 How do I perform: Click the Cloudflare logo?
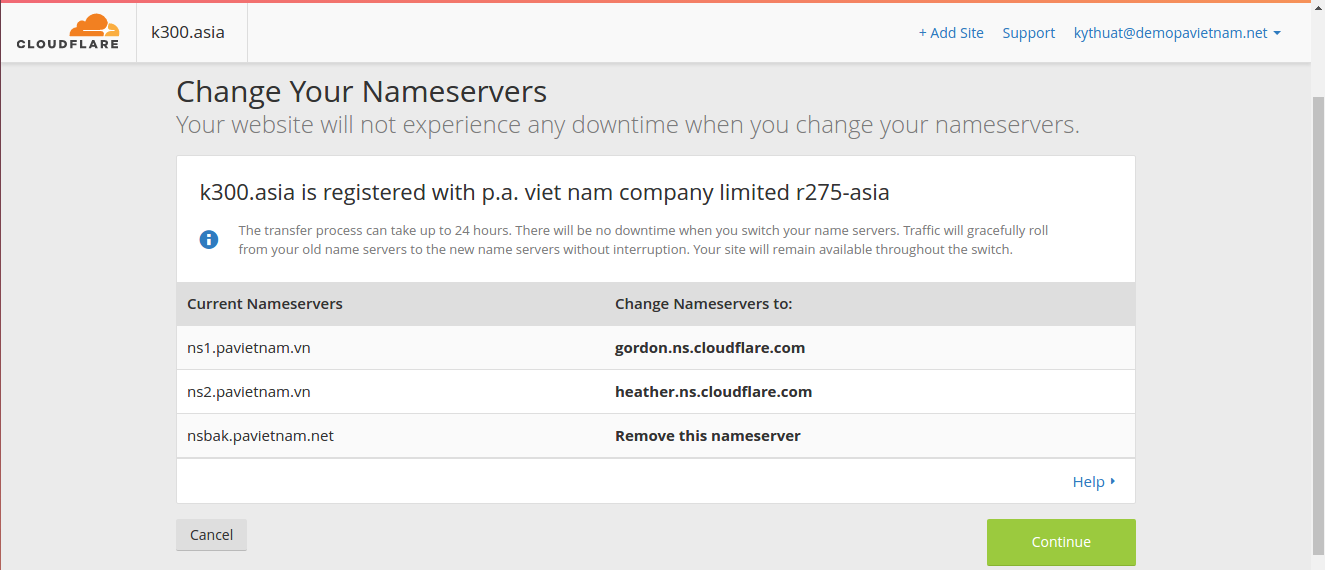click(x=68, y=32)
